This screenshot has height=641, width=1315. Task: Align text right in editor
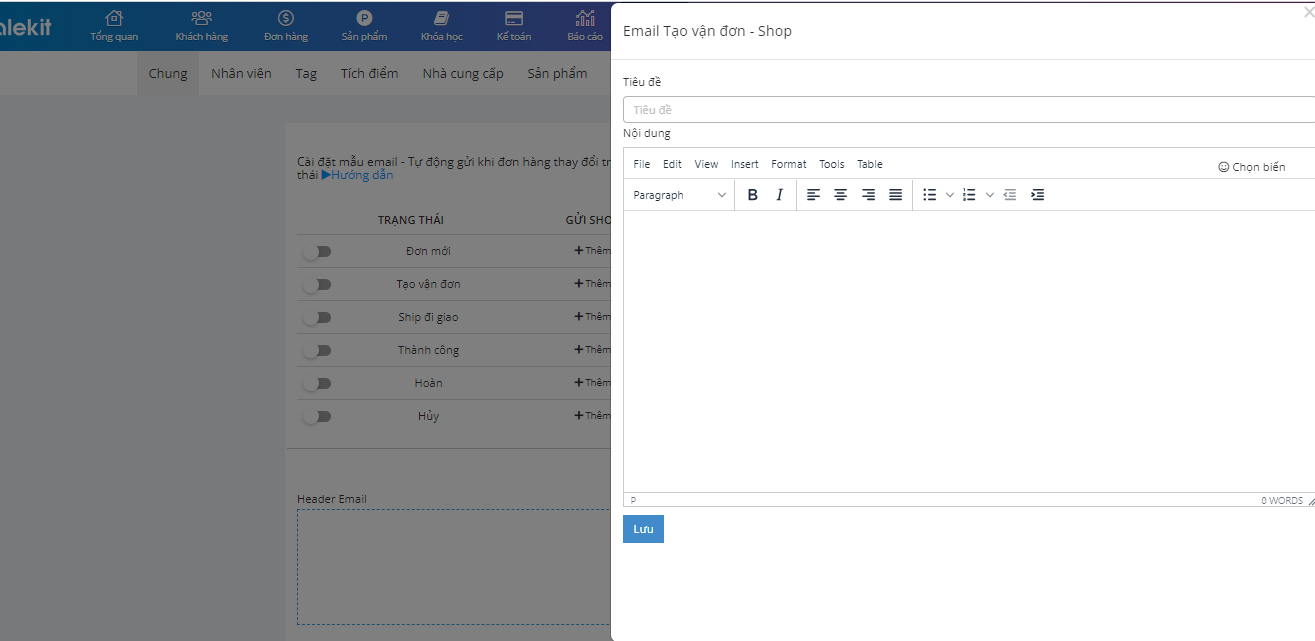coord(868,195)
